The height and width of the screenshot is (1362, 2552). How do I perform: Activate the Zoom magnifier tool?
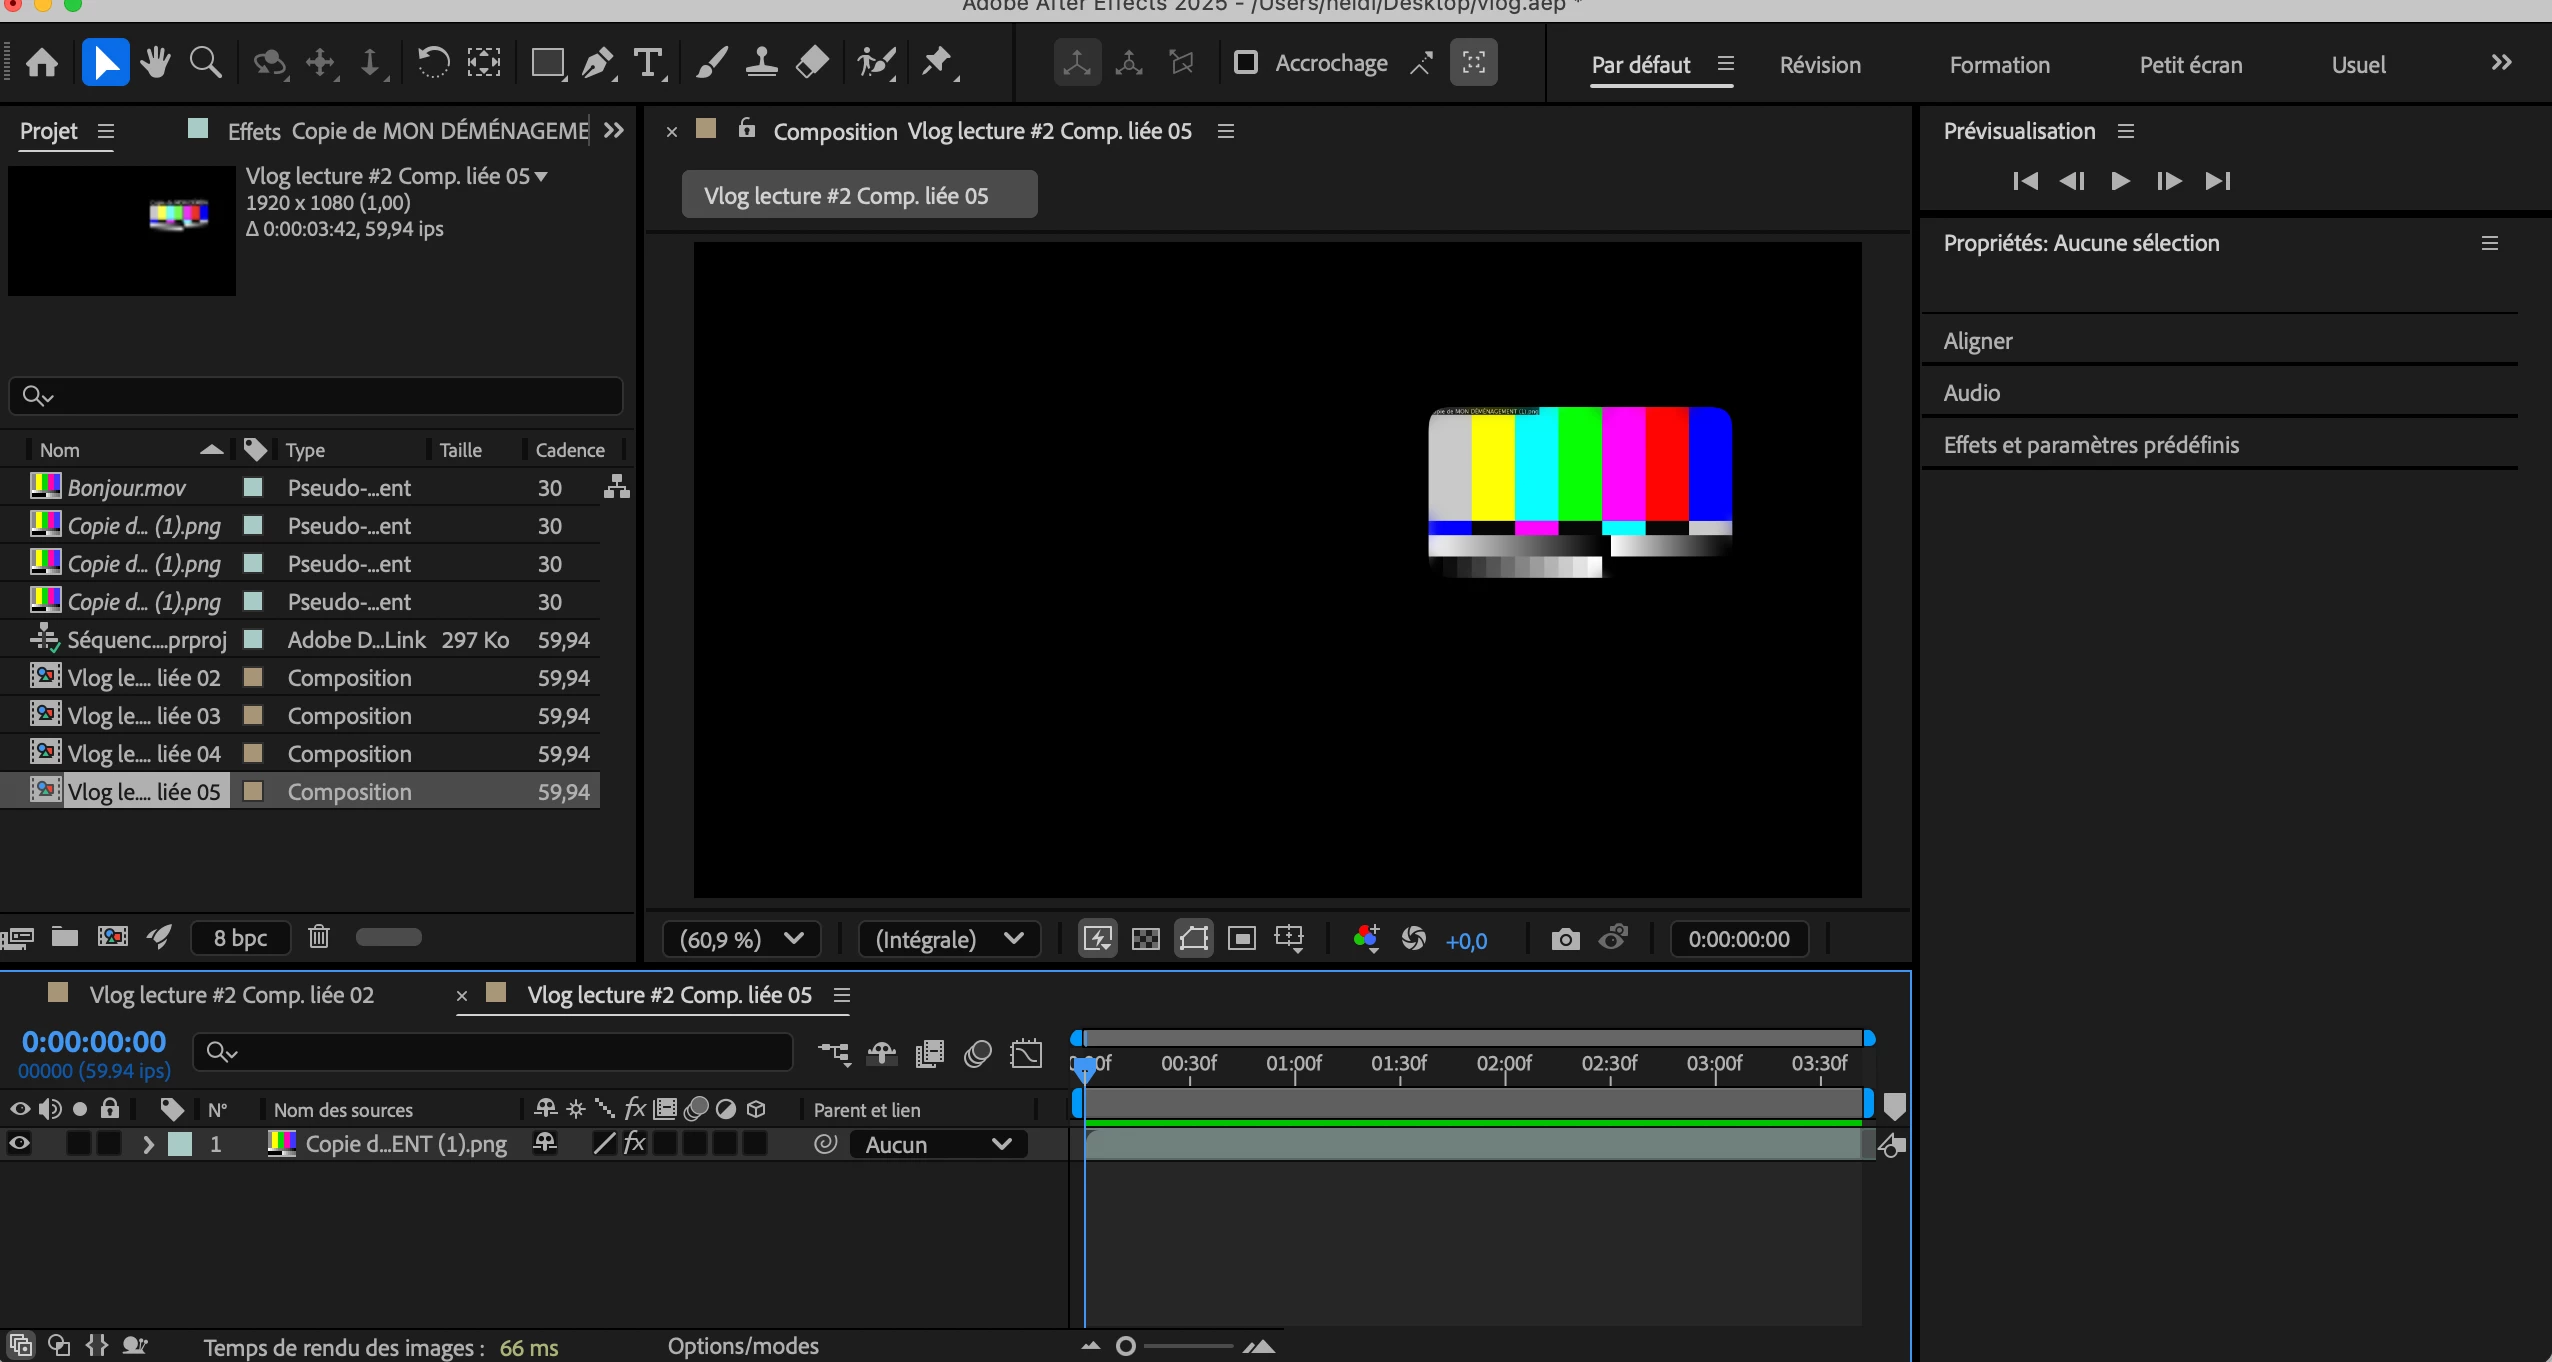(205, 64)
